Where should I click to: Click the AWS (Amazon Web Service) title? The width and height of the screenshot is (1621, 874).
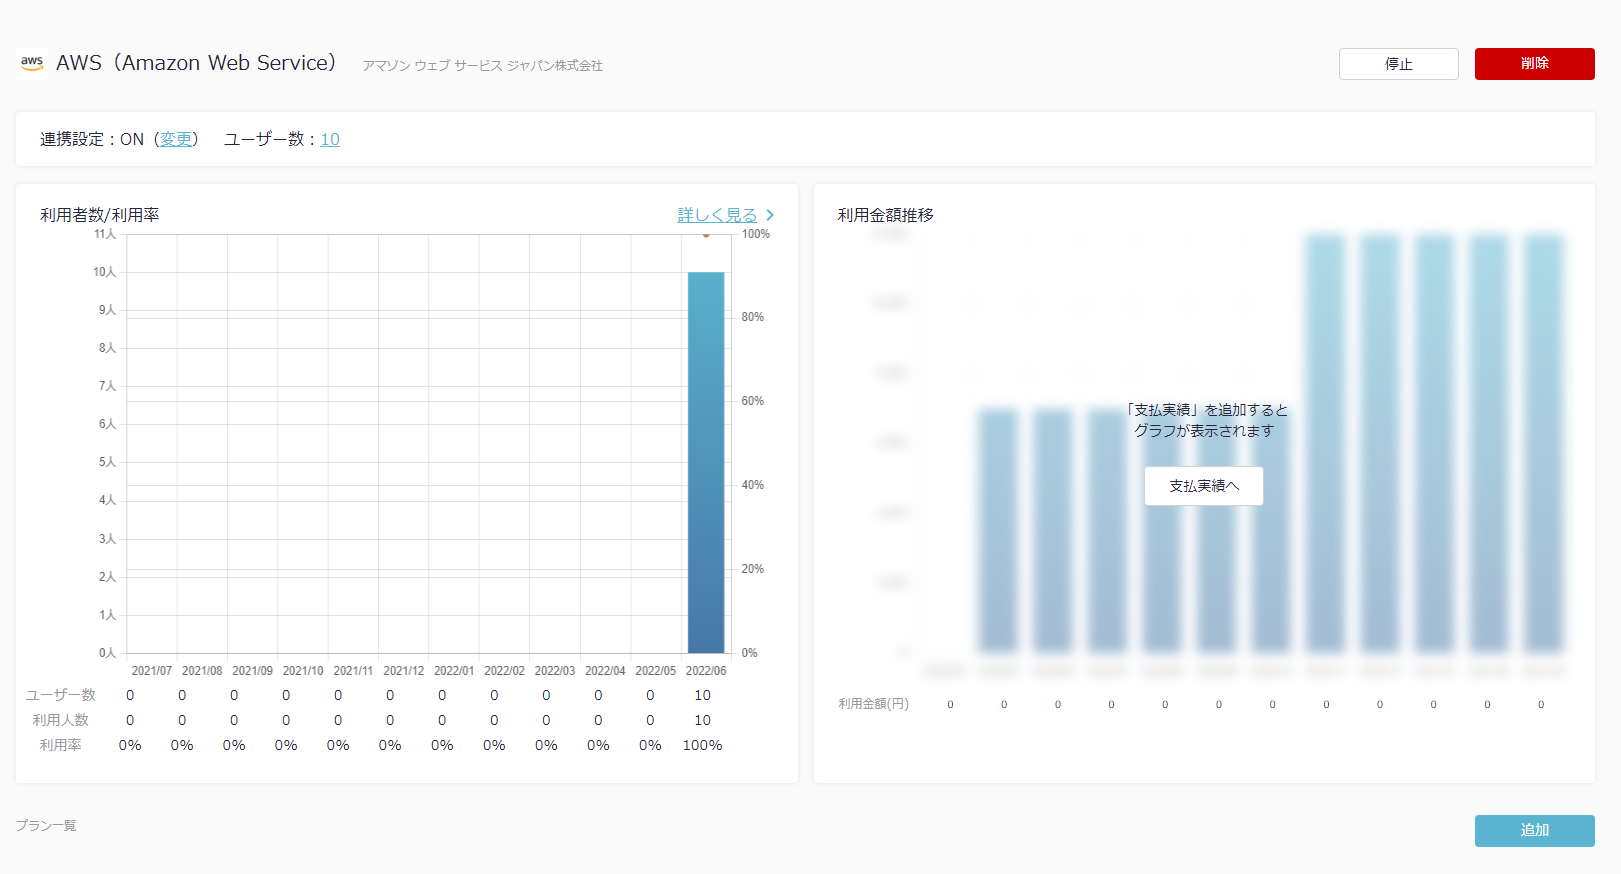pos(196,63)
